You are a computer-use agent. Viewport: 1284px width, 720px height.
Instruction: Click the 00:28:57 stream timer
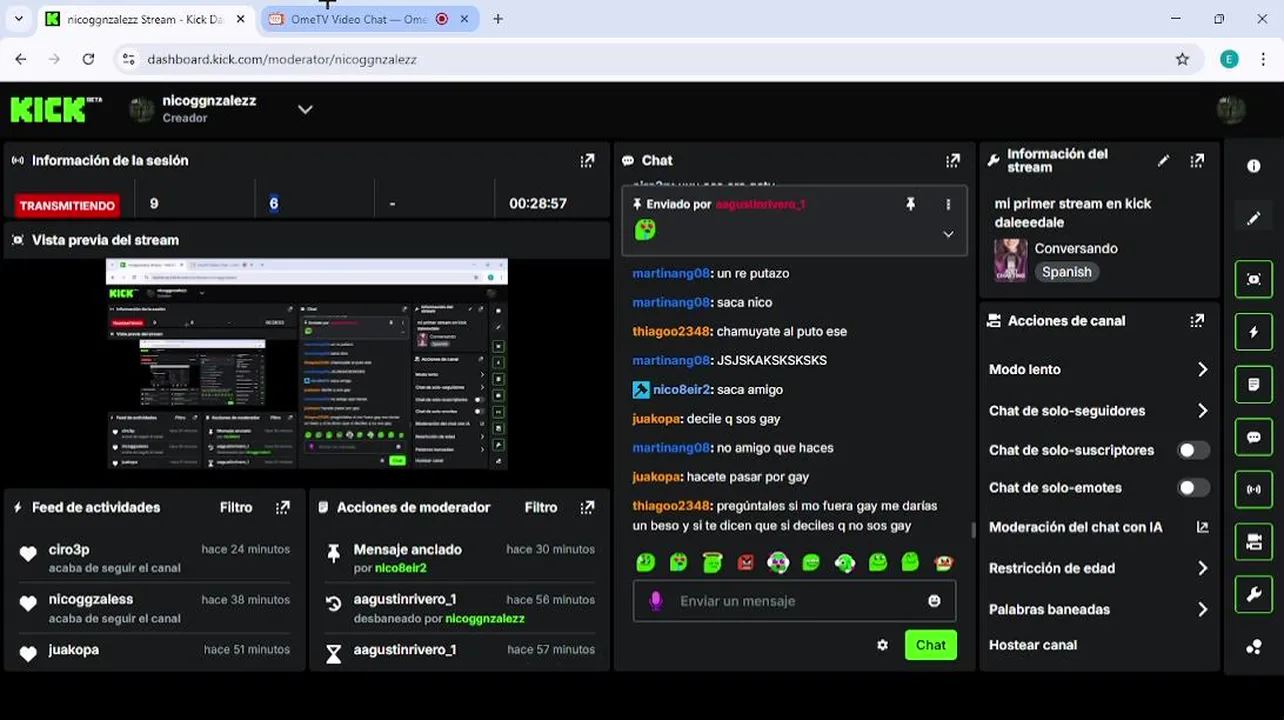(538, 203)
